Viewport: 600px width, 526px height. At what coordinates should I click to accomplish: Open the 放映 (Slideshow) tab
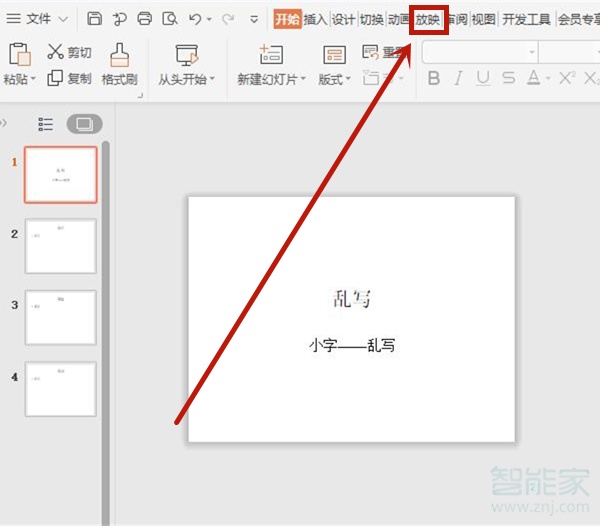428,19
